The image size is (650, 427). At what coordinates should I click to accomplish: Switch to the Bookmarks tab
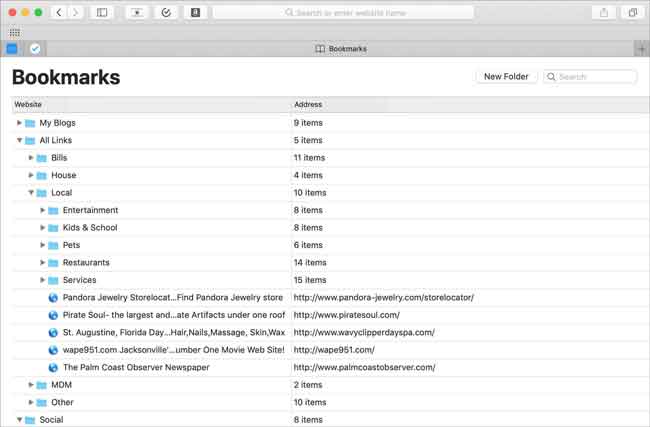click(x=341, y=49)
